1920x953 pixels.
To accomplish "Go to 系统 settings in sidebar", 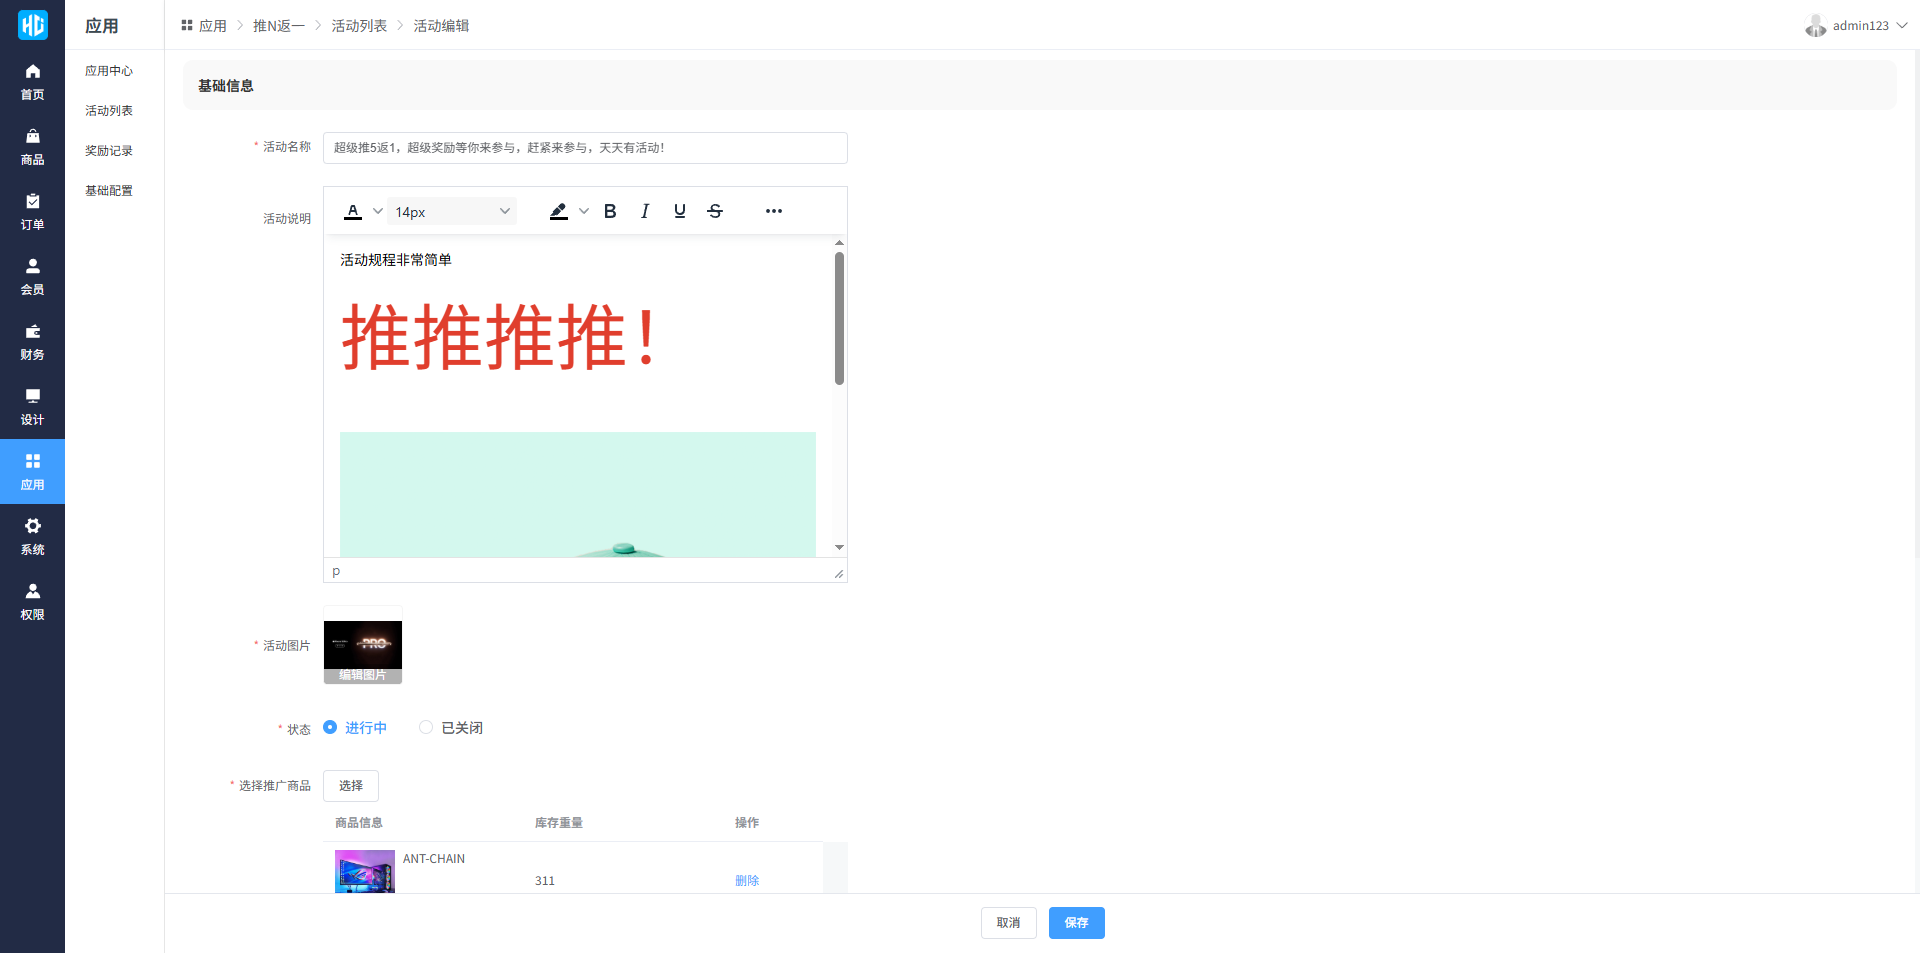I will coord(32,537).
